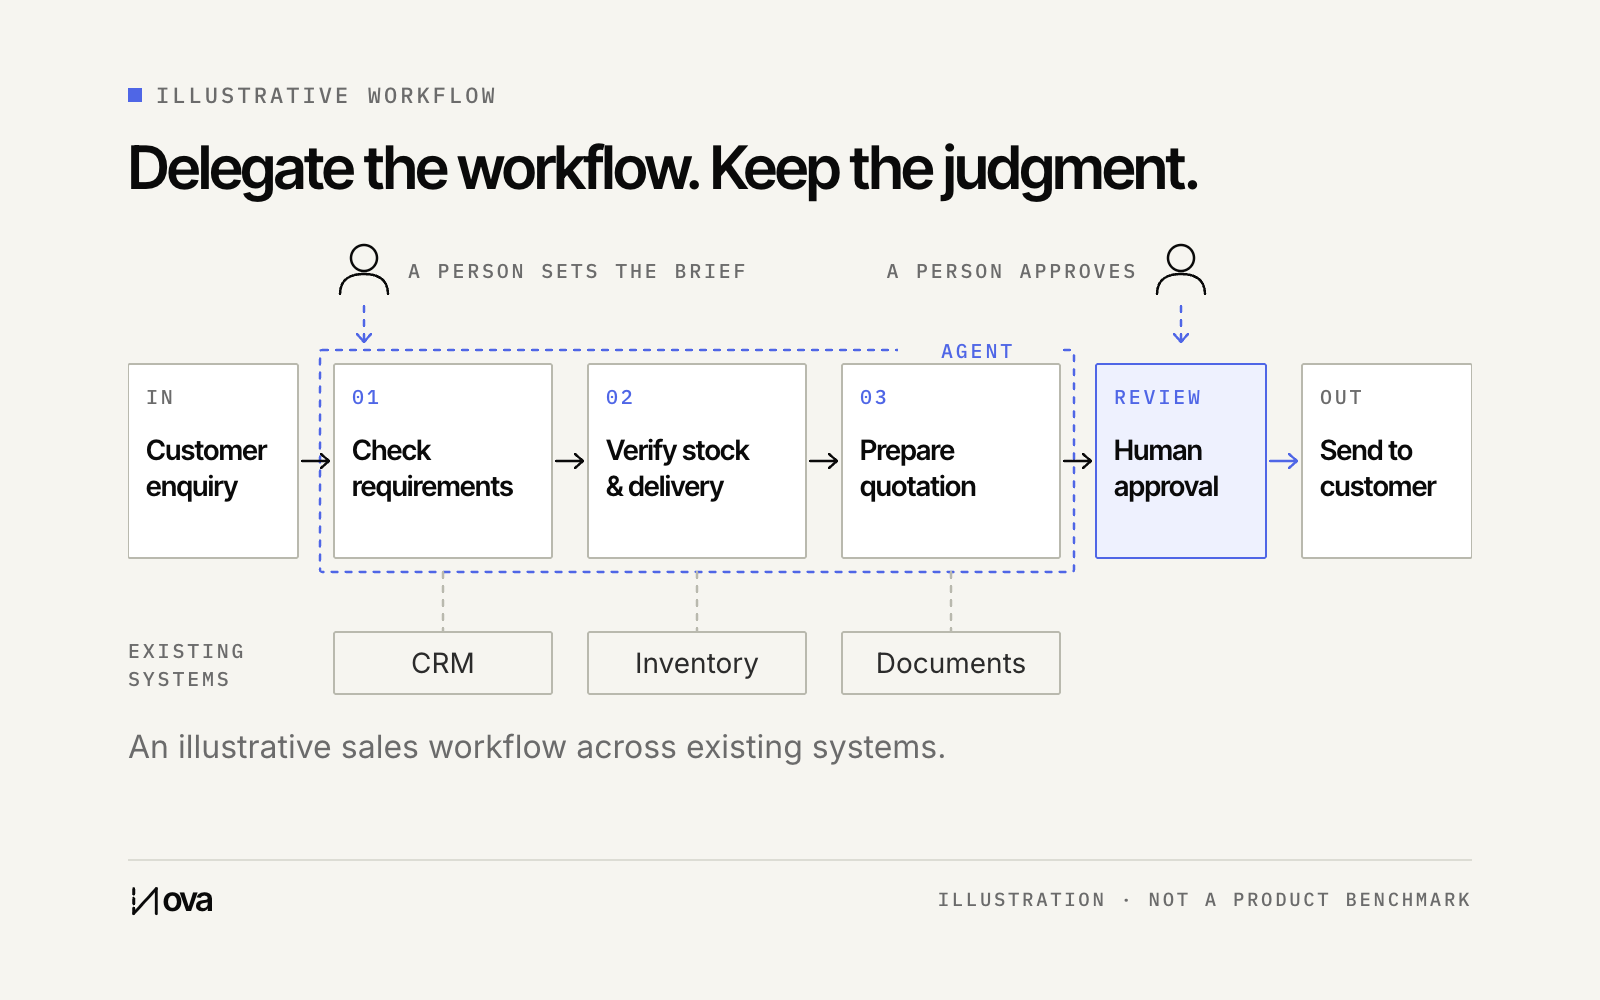Click the Send to customer output box
Image resolution: width=1600 pixels, height=1000 pixels.
tap(1387, 461)
